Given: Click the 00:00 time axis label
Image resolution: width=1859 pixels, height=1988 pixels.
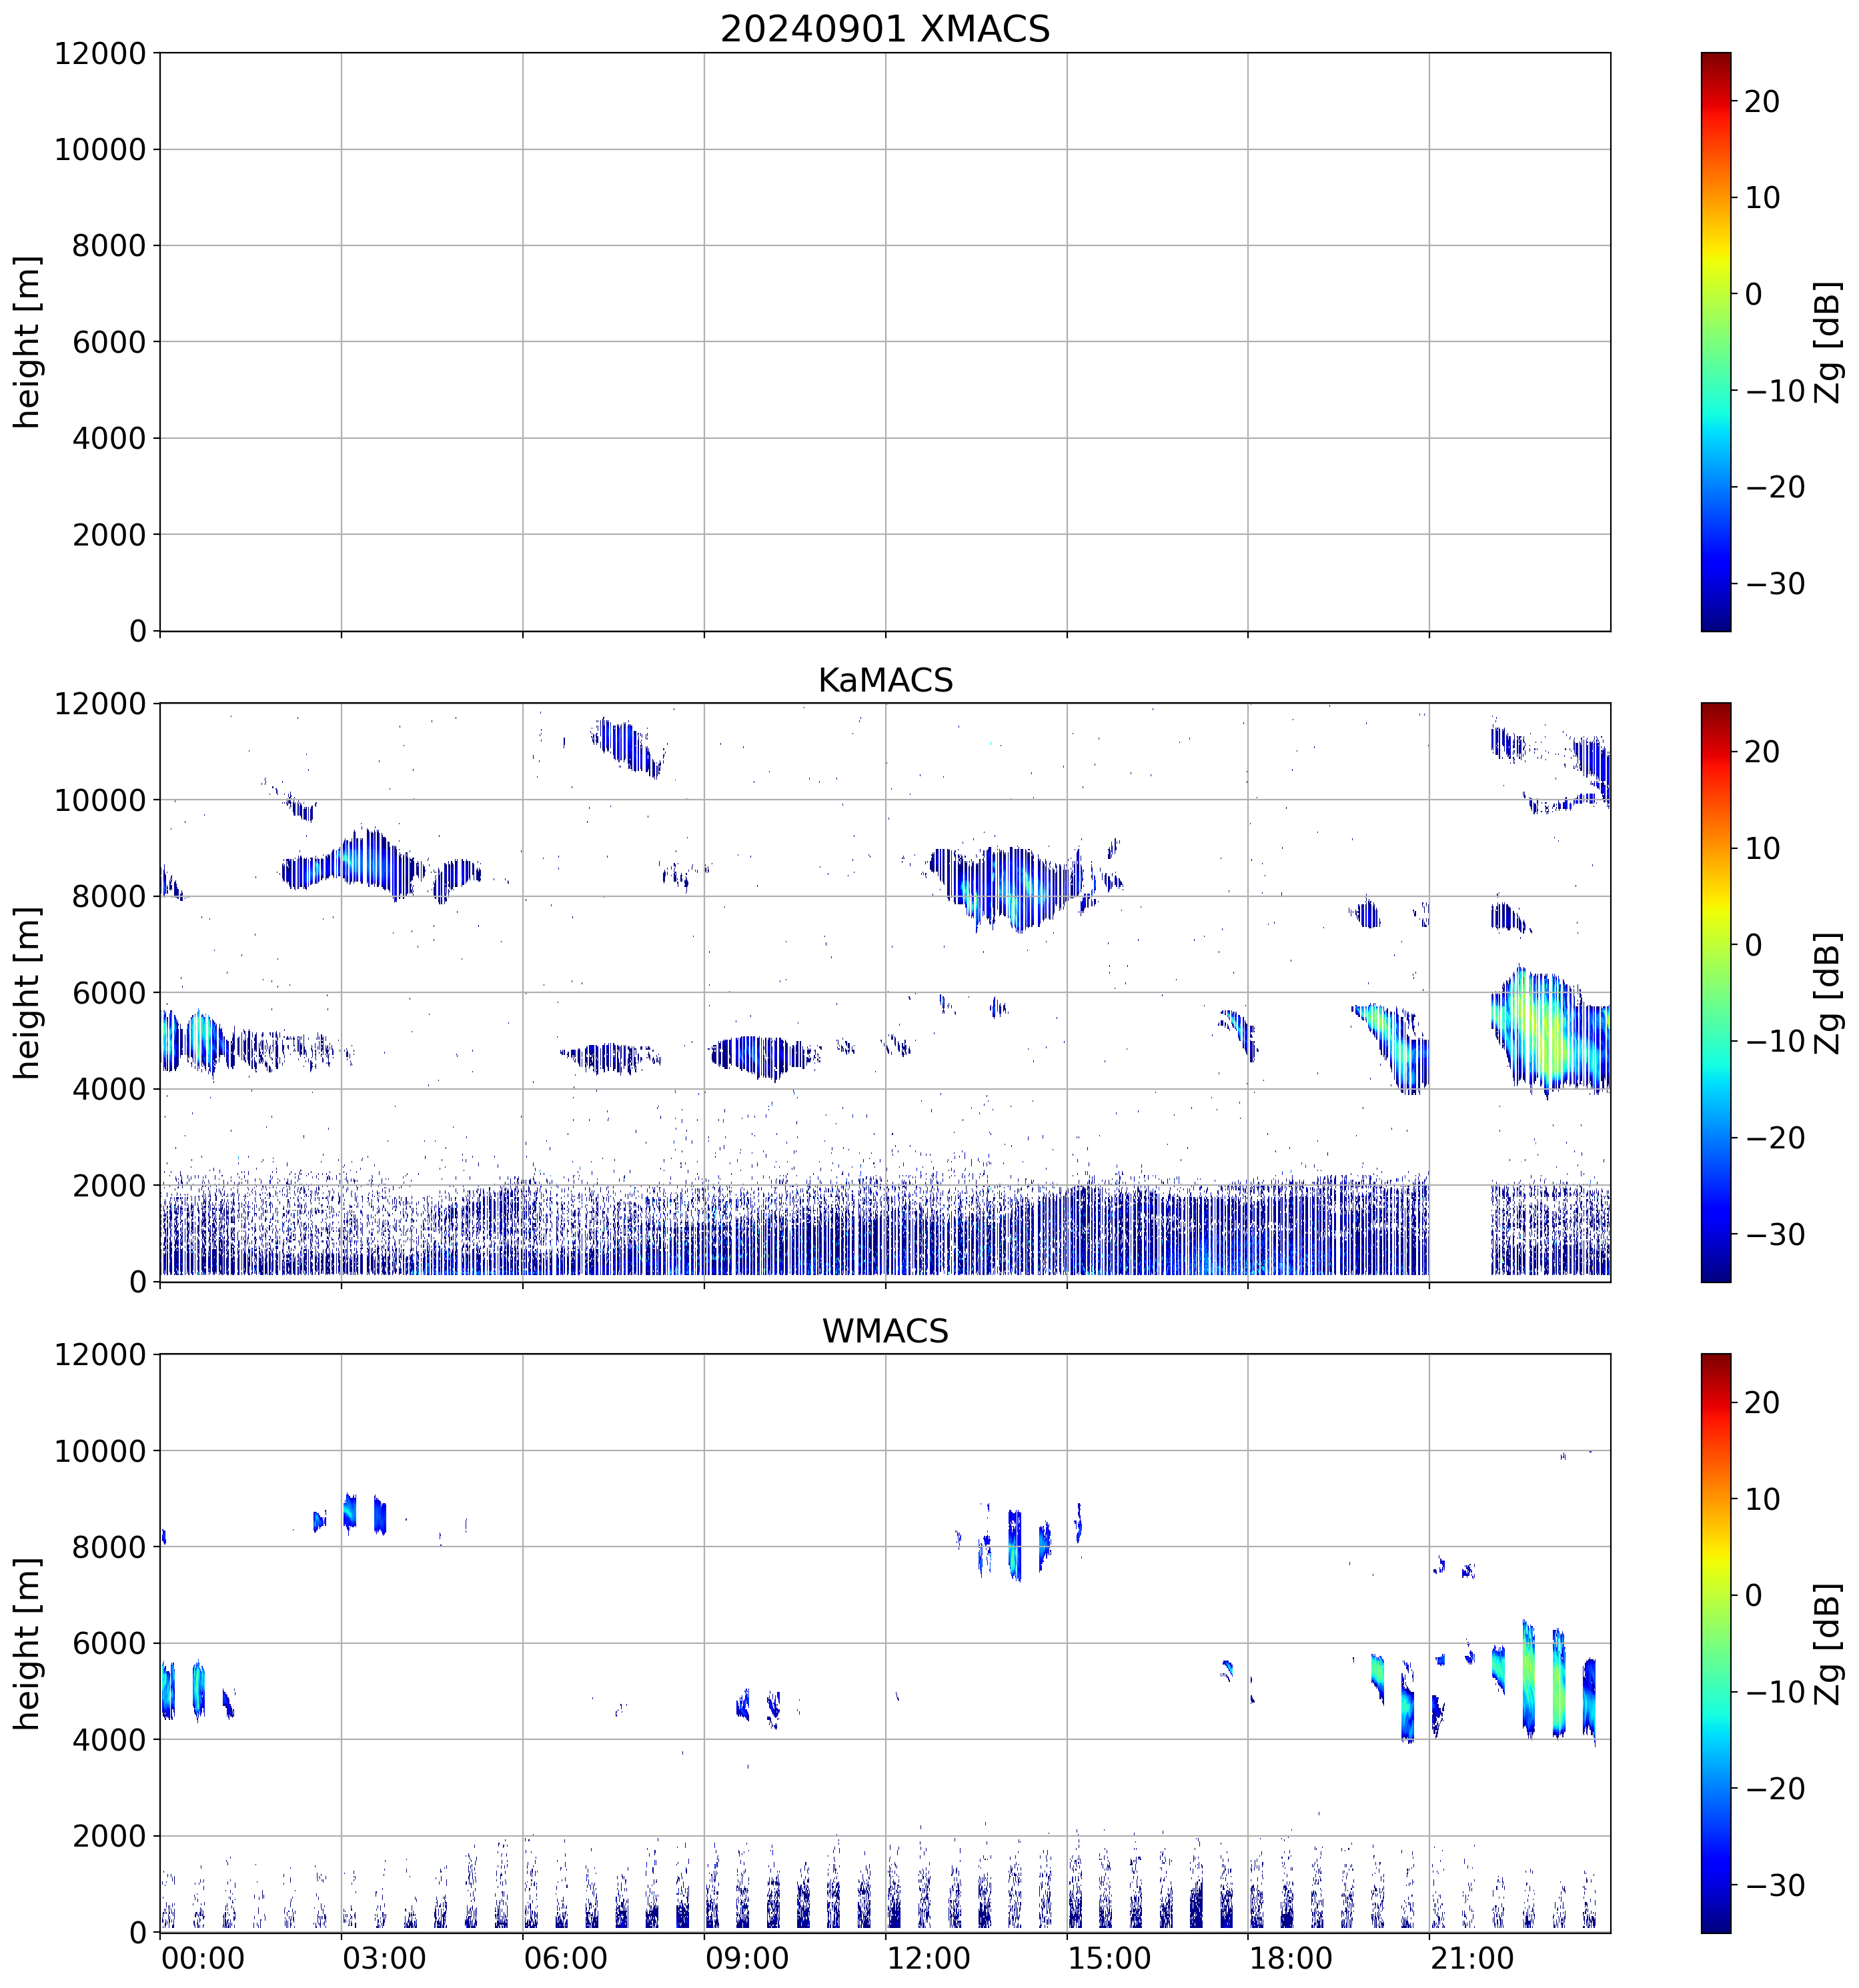Looking at the screenshot, I should tap(203, 1958).
